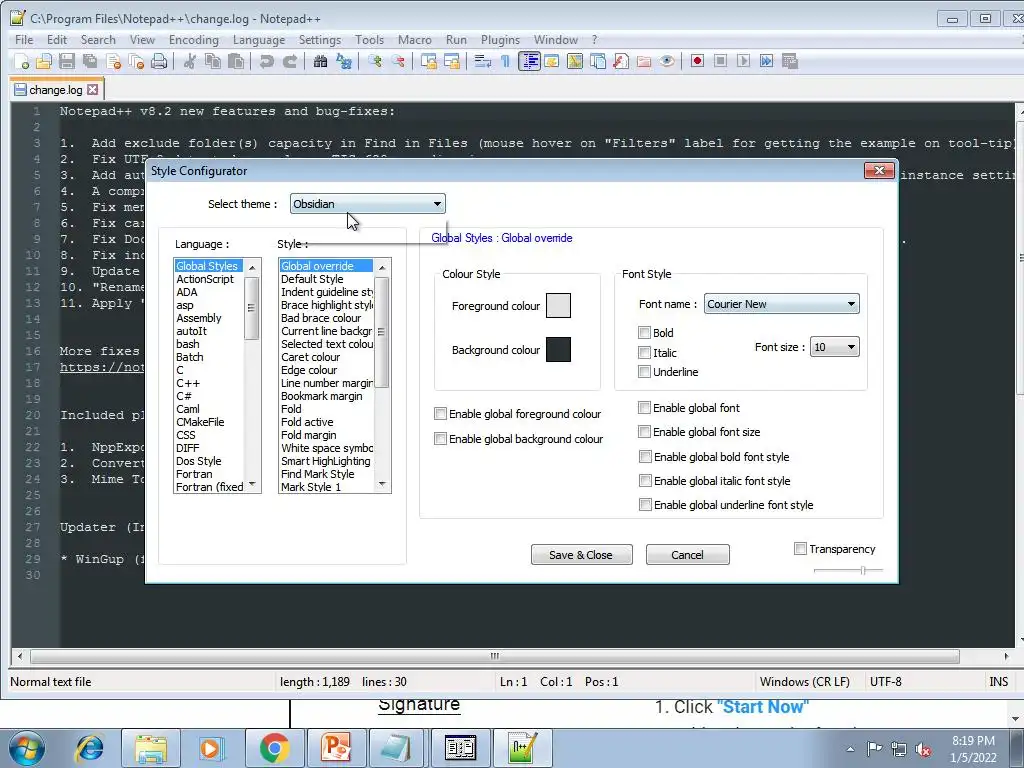
Task: Click the New file toolbar icon
Action: 22,61
